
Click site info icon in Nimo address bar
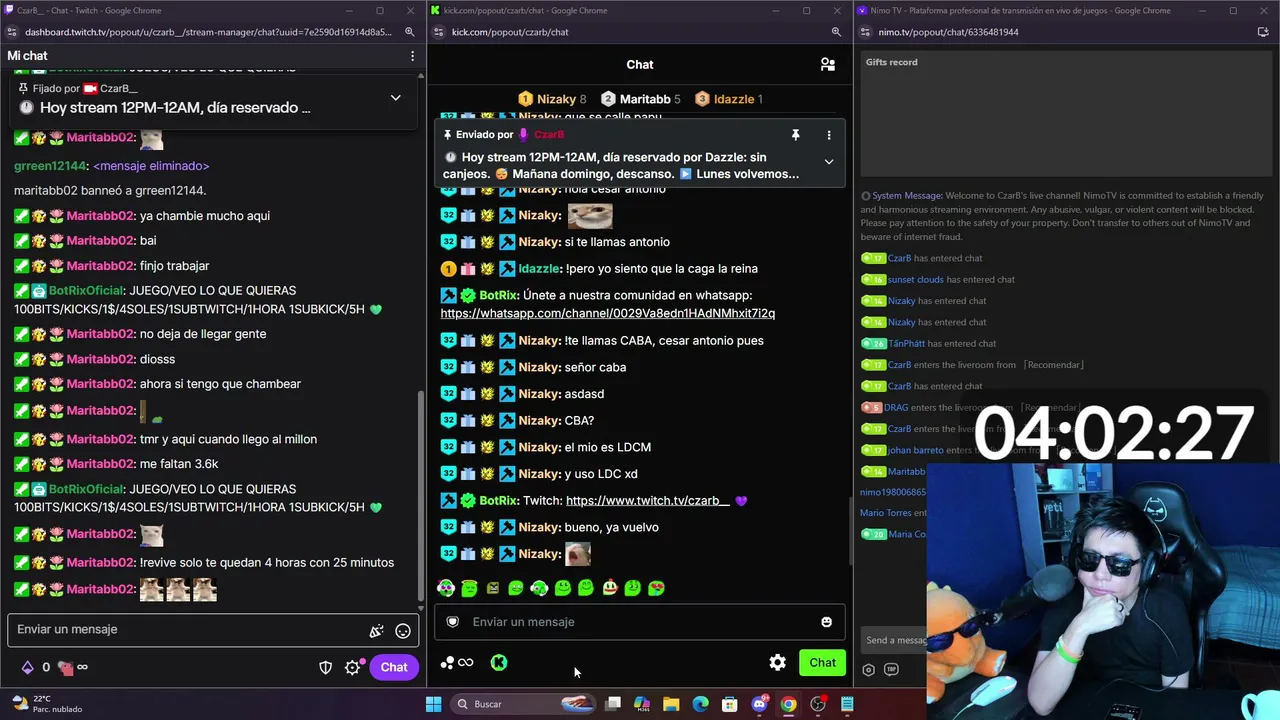[x=865, y=32]
